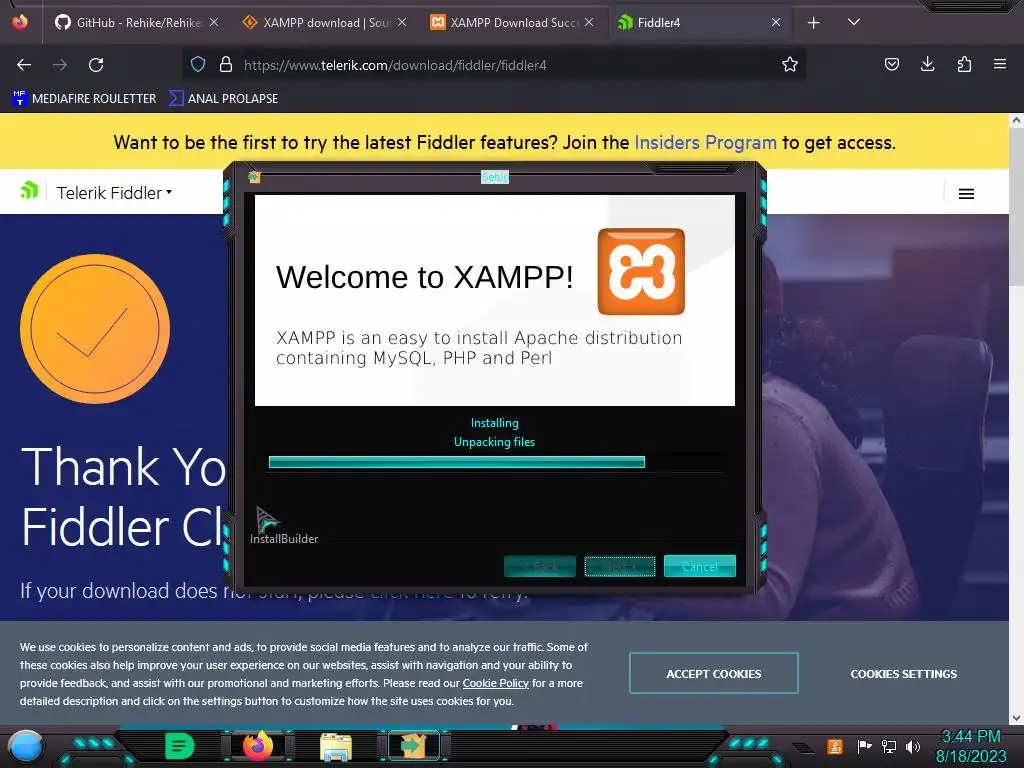Select the XAMPP installer taskbar icon

(x=413, y=746)
